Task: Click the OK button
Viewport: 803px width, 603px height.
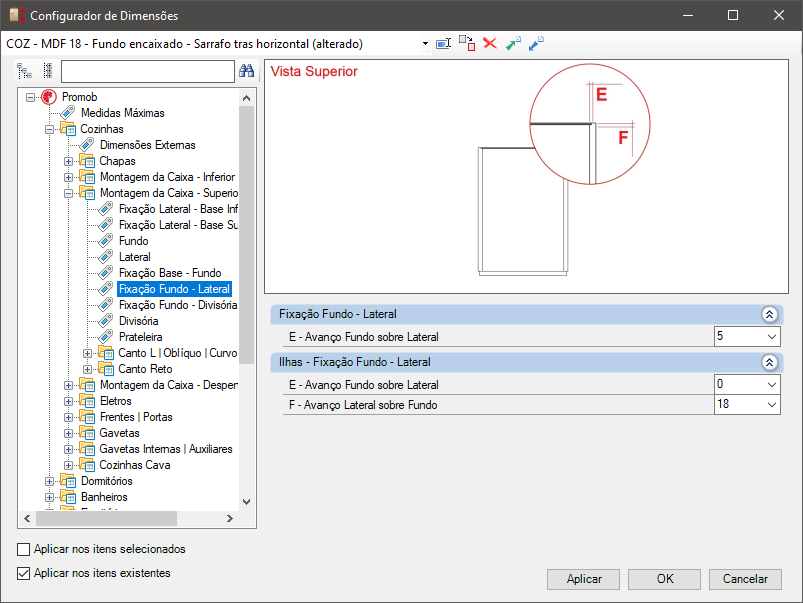Action: (x=664, y=579)
